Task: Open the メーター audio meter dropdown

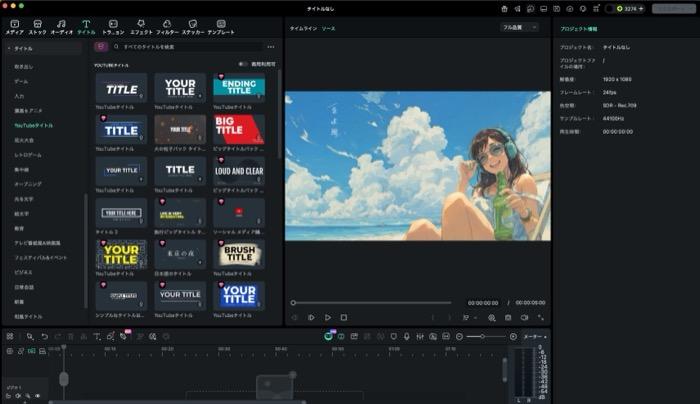Action: (534, 336)
